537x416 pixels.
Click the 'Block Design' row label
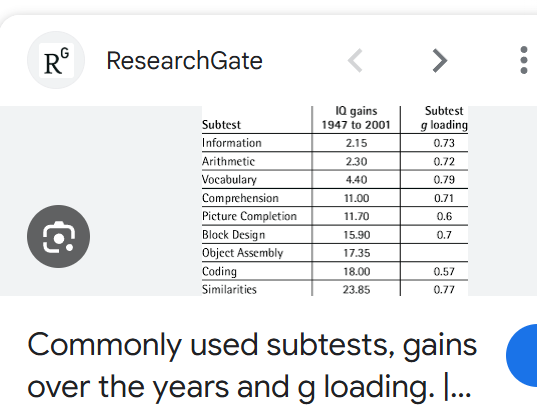(x=234, y=235)
